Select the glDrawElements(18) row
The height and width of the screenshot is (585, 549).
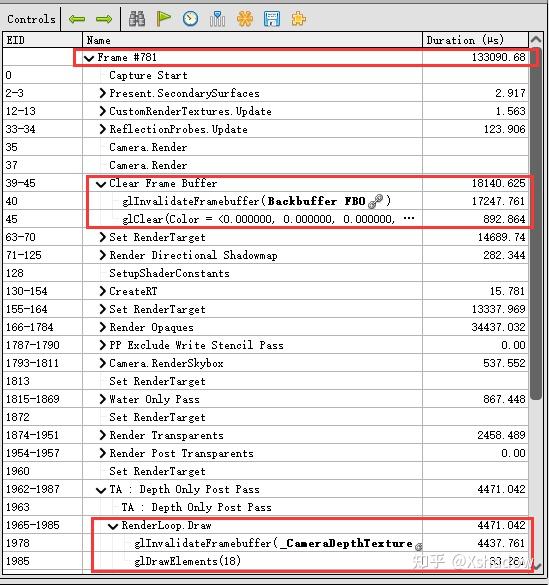coord(266,561)
